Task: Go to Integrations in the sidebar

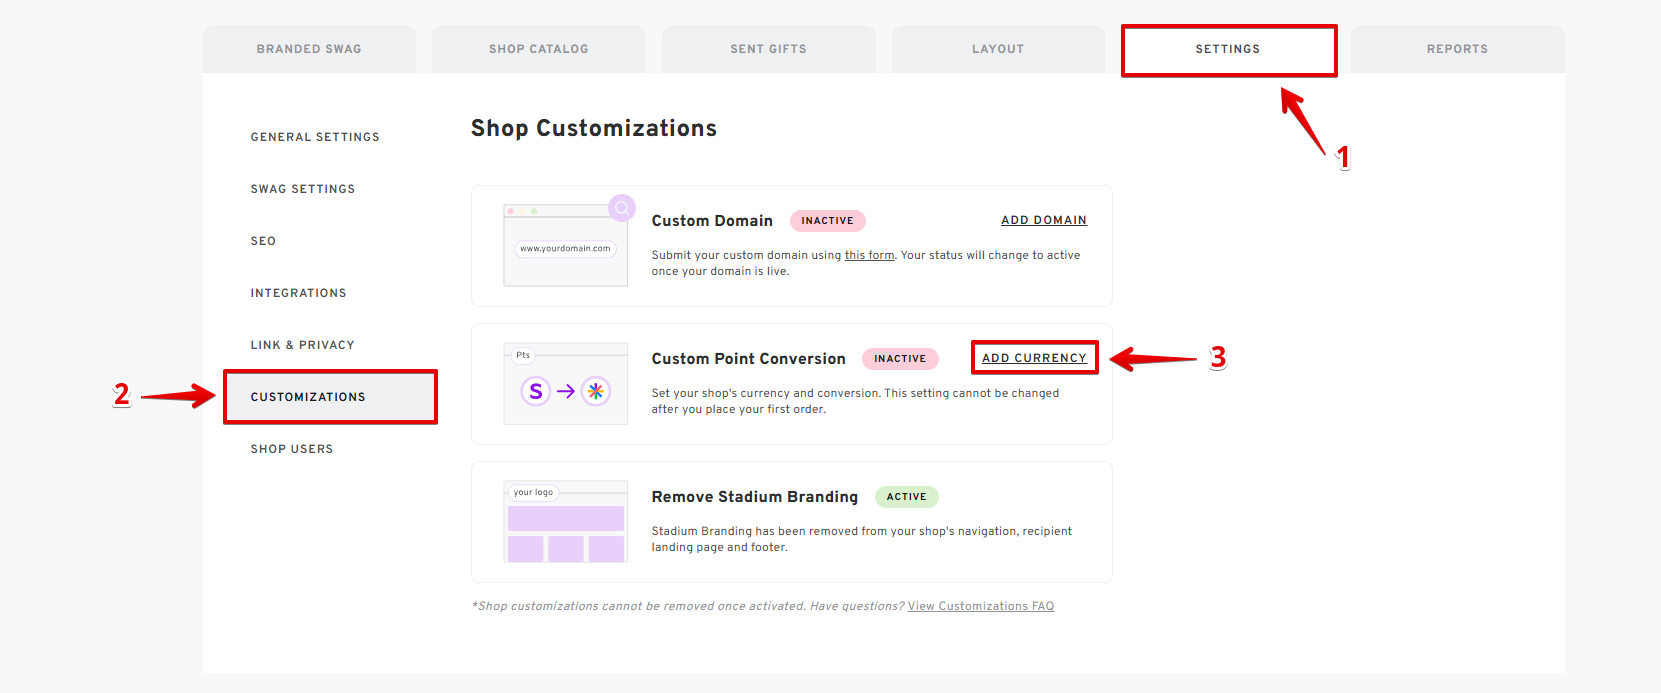Action: 298,293
